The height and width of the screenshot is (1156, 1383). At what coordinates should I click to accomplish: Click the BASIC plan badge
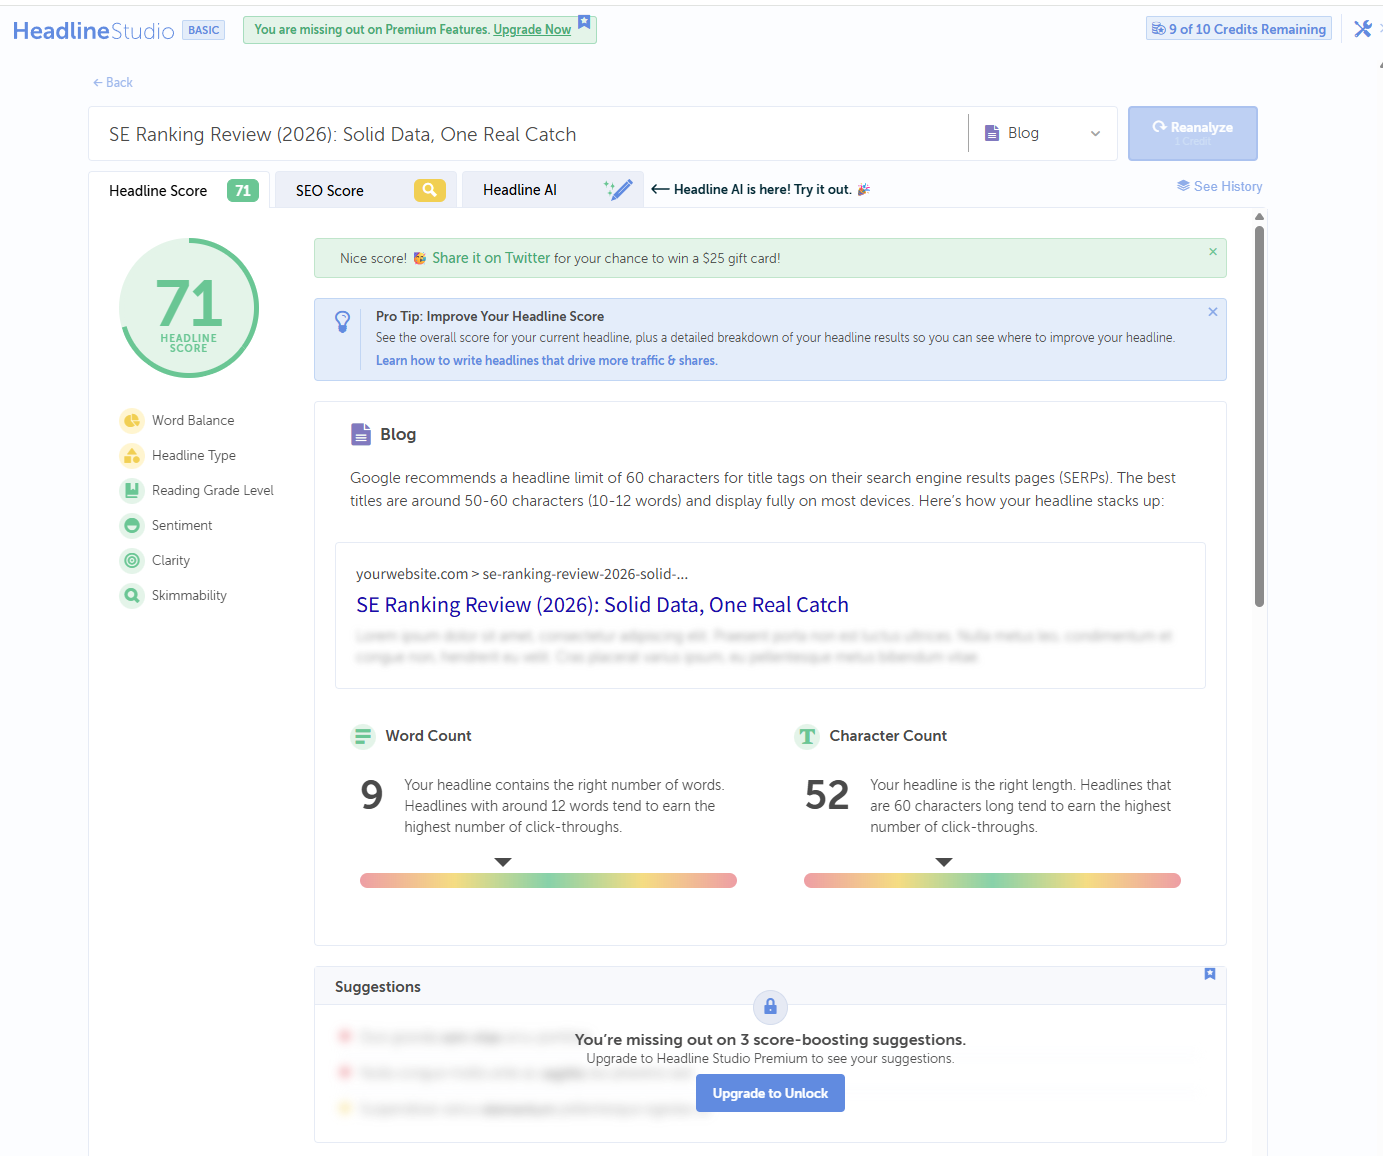click(x=204, y=30)
